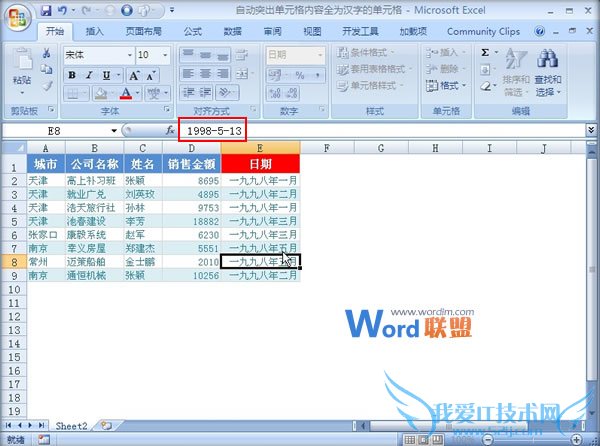The width and height of the screenshot is (600, 446).
Task: Click zoom in plus button
Action: [x=577, y=439]
